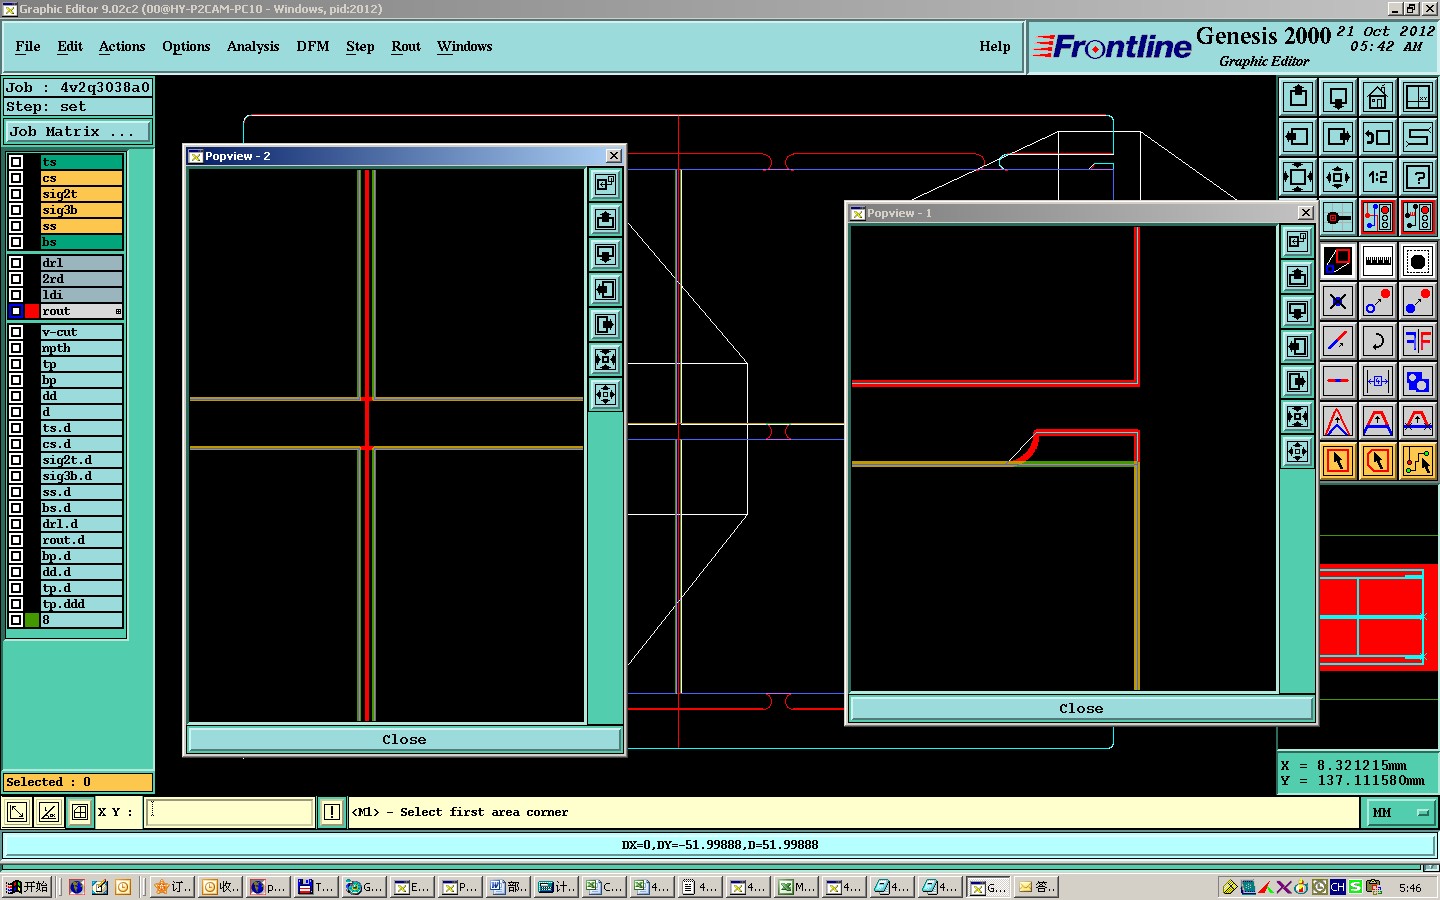Image resolution: width=1440 pixels, height=900 pixels.
Task: Click the Windows Start button in taskbar
Action: 27,887
